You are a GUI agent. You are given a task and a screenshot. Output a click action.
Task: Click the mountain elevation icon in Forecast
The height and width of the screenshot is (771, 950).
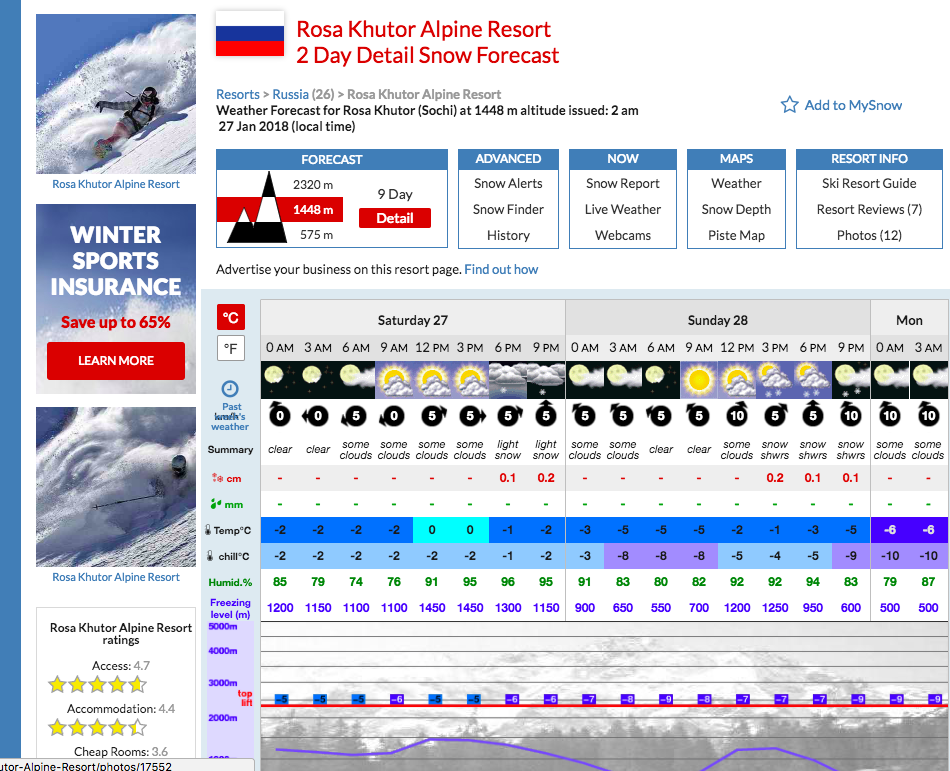(x=257, y=208)
